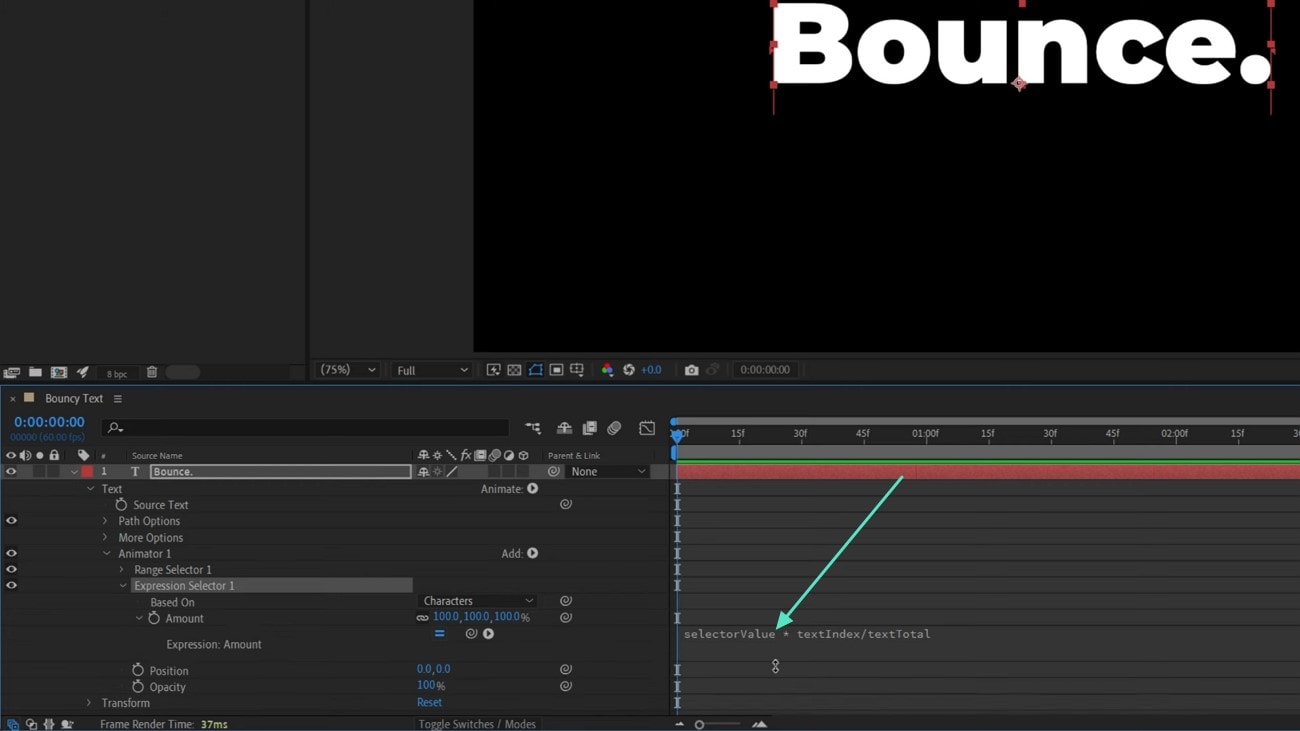This screenshot has width=1300, height=731.
Task: Toggle Expression Selector 1 visibility eye
Action: (x=11, y=585)
